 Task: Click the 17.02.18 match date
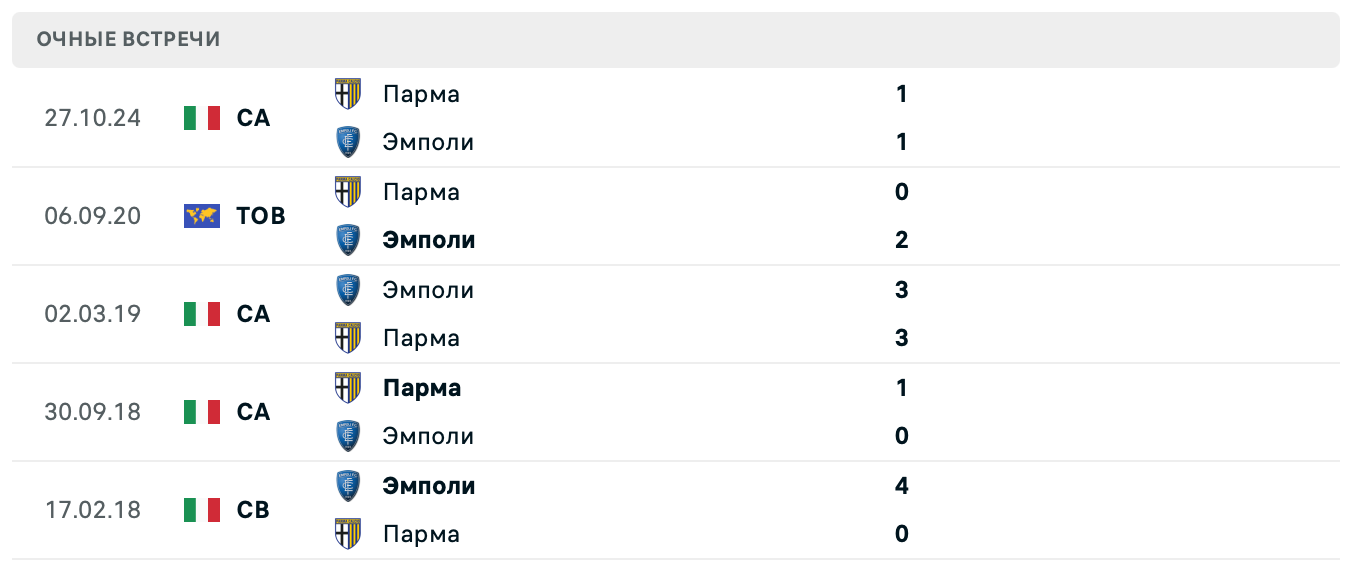[x=93, y=510]
